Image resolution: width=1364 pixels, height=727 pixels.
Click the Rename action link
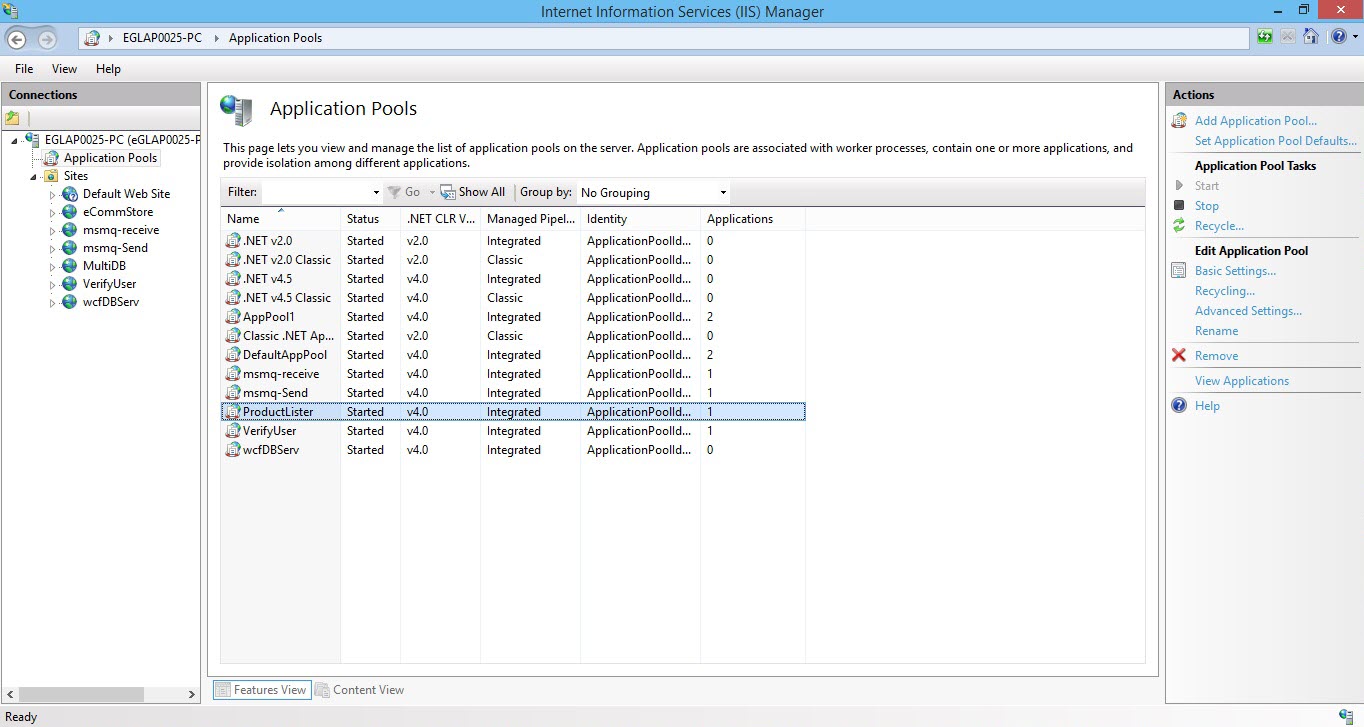click(x=1216, y=331)
